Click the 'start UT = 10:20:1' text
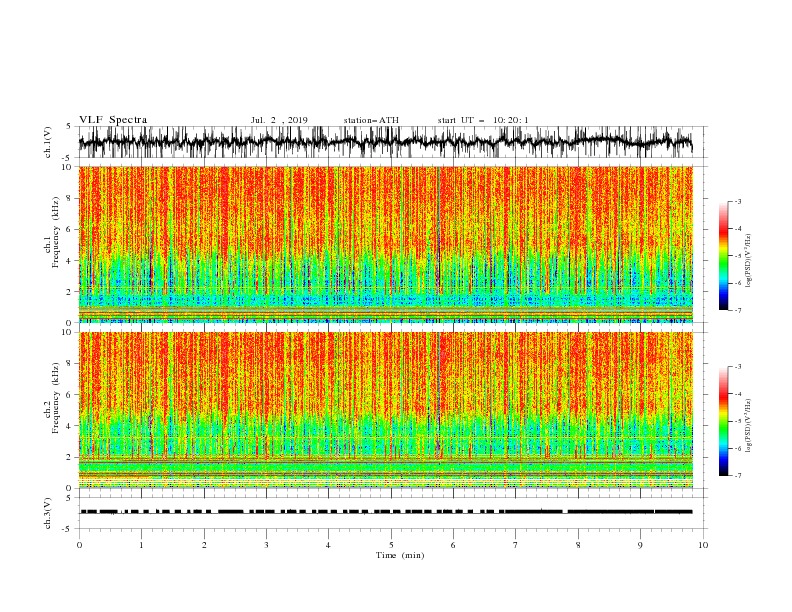792x612 pixels. tap(483, 120)
